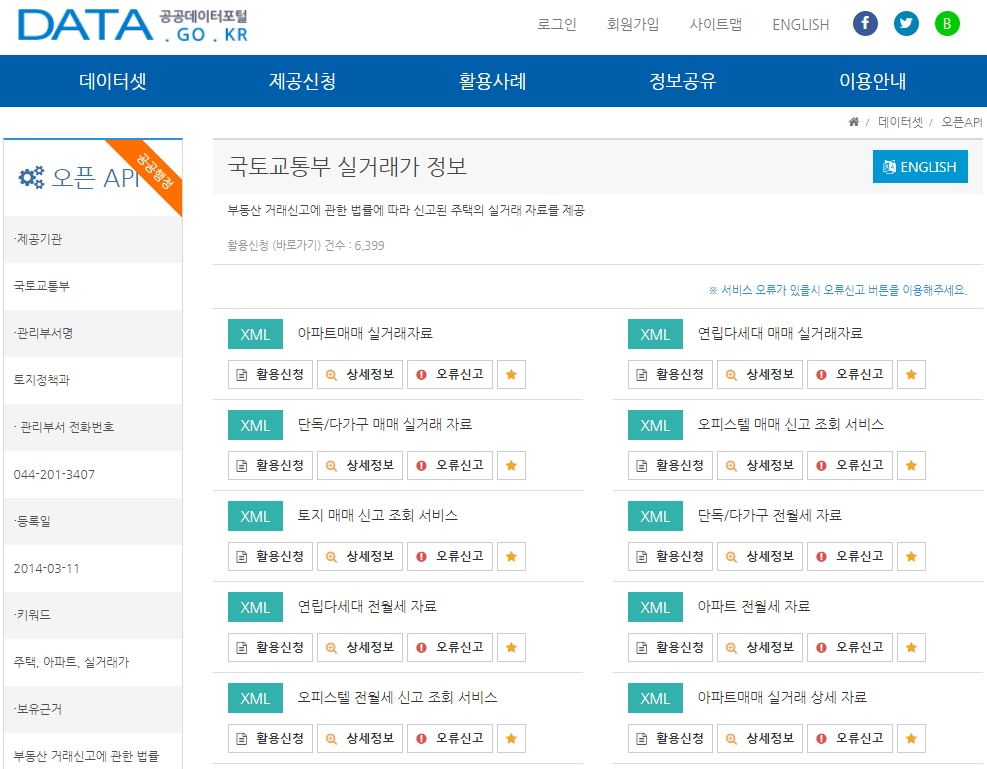Click 활용신청 for 연립다세대 매매 실거래자료
Image resolution: width=987 pixels, height=769 pixels.
(x=670, y=374)
